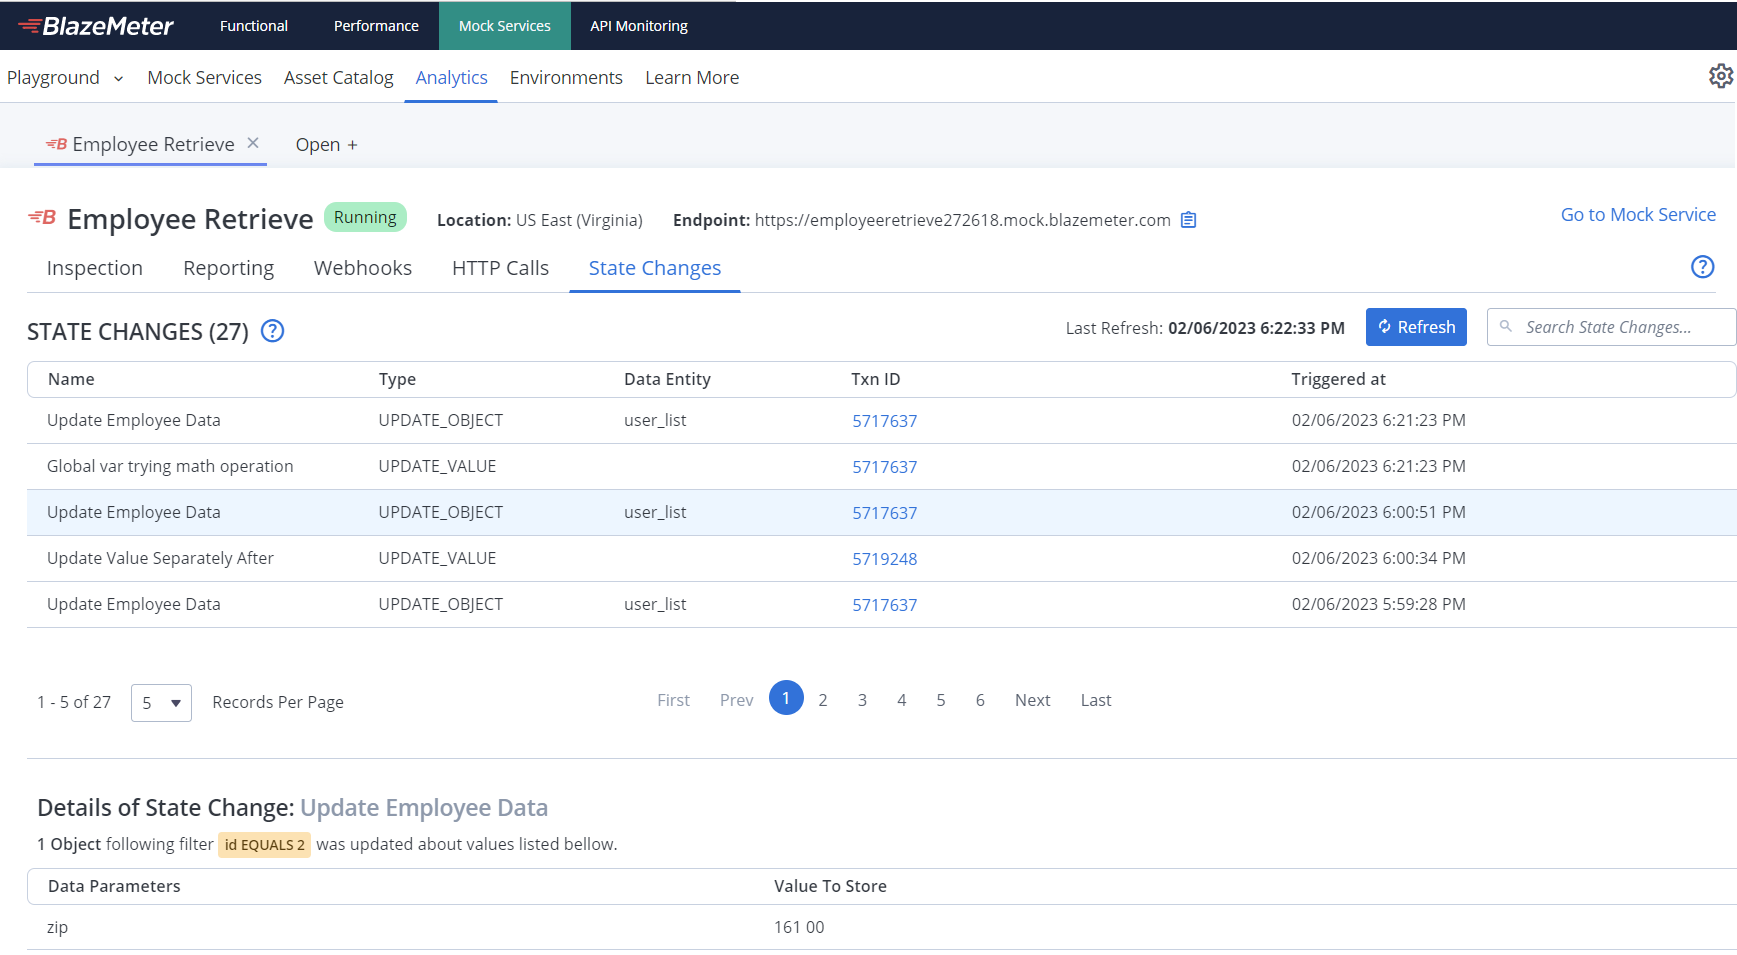Select Update Value Separately After row
The height and width of the screenshot is (955, 1737).
pos(881,559)
